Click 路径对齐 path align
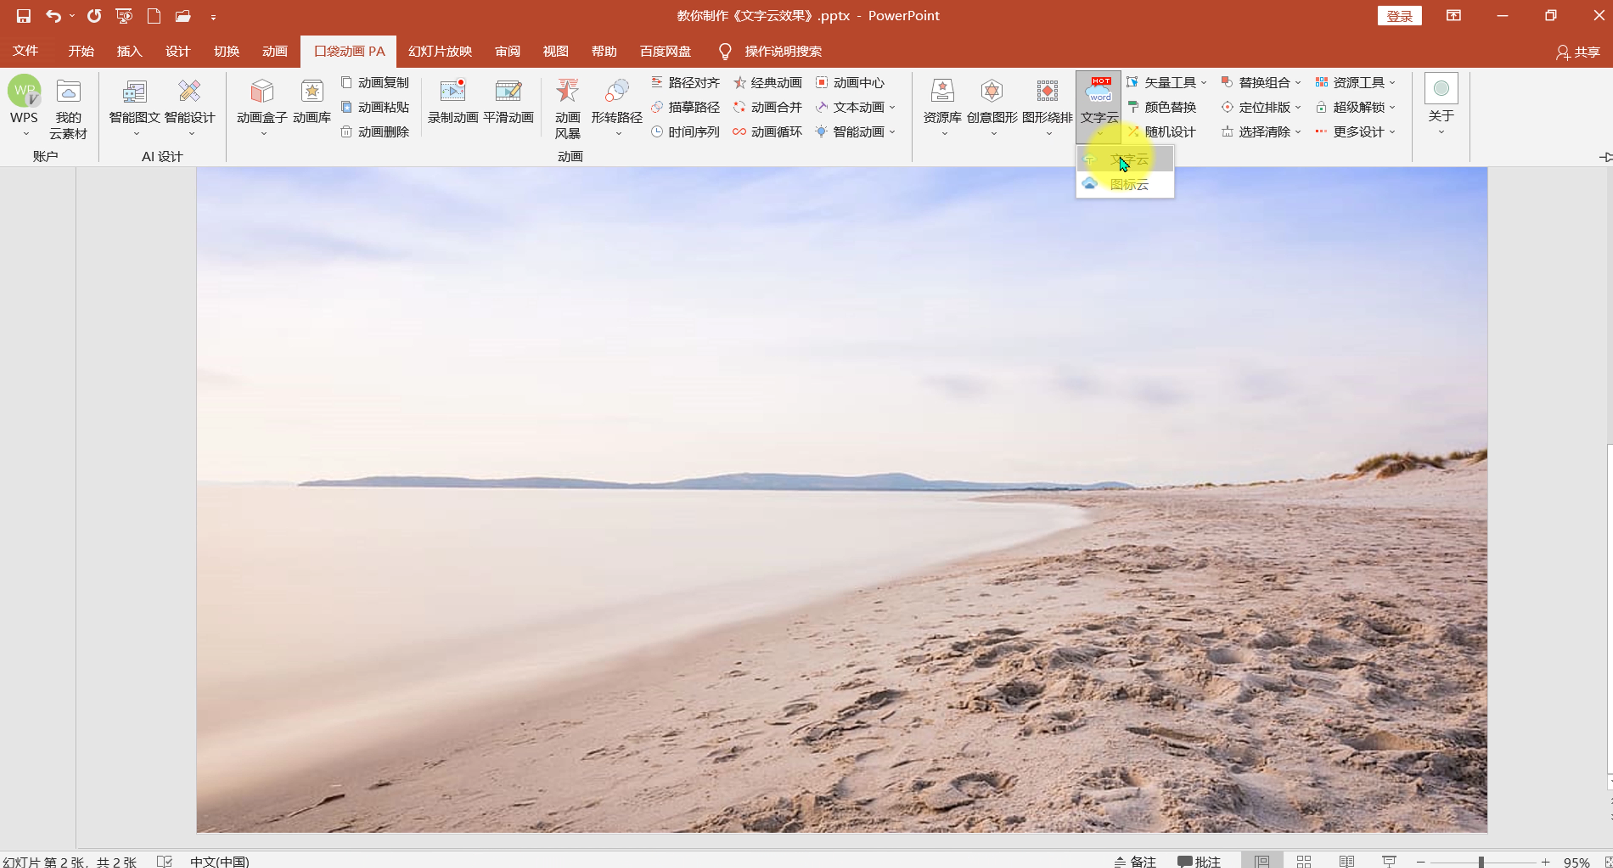 pyautogui.click(x=686, y=82)
